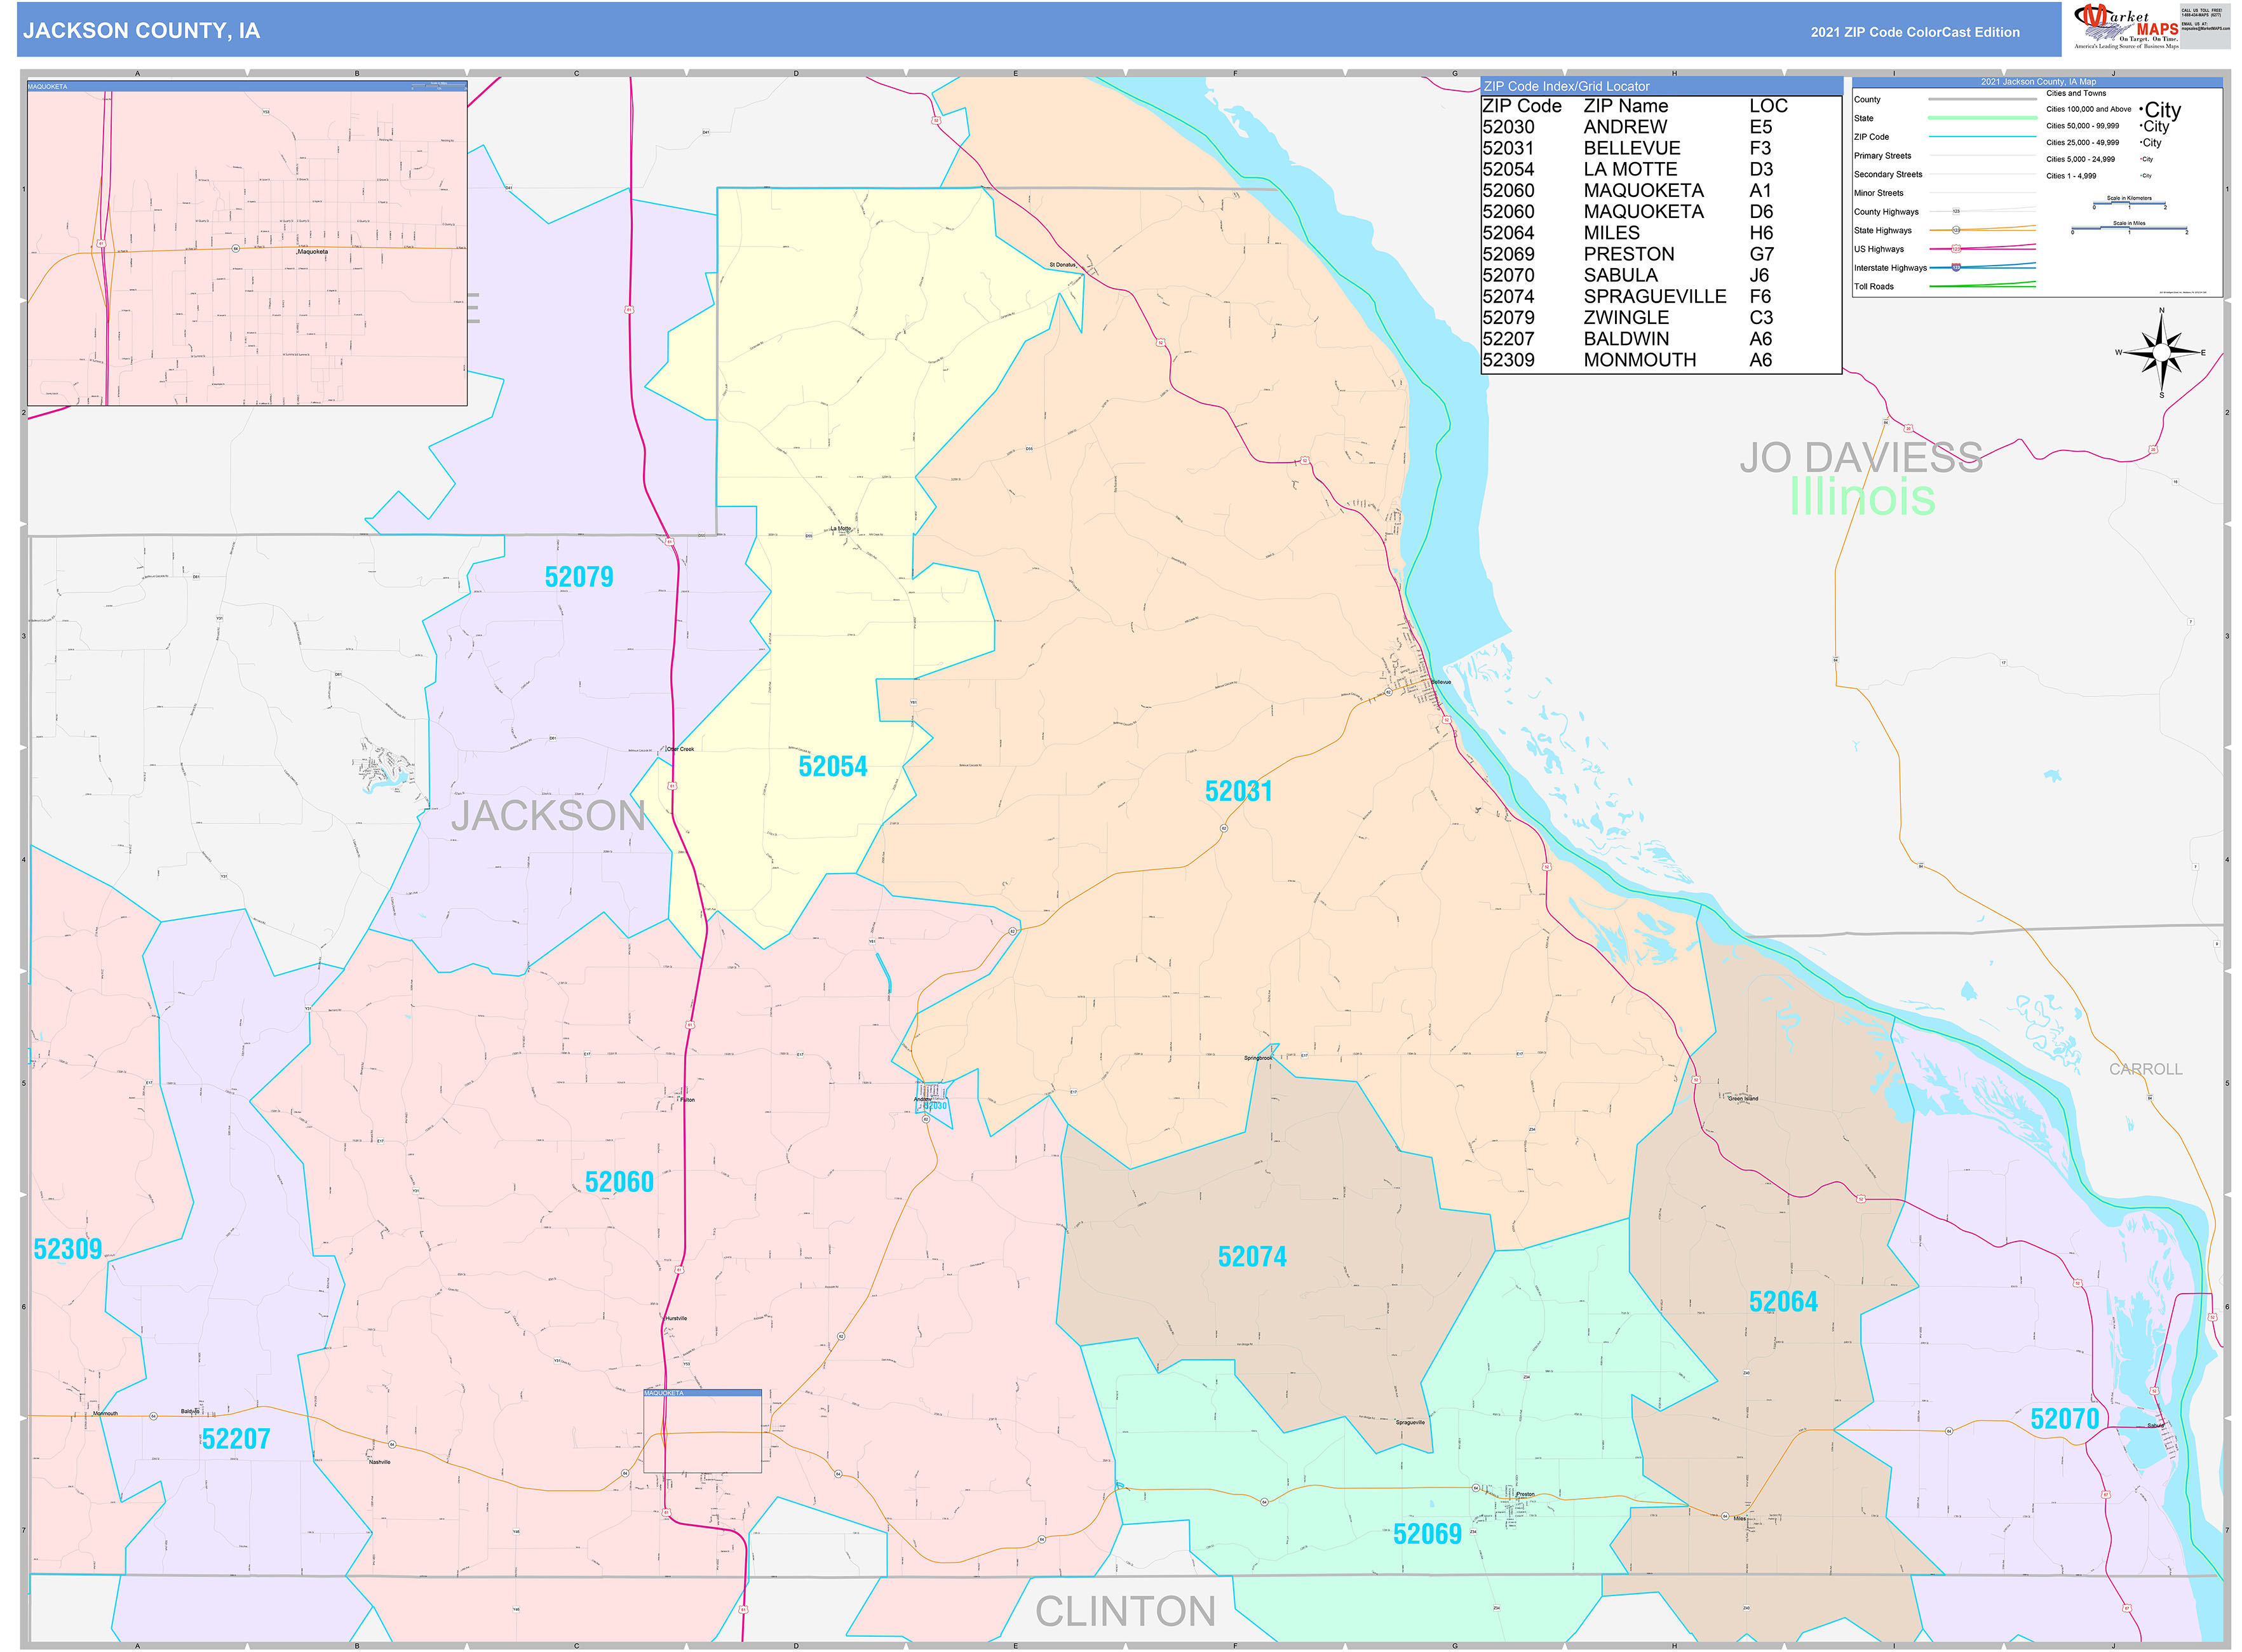Click the US Highways shield symbol in legend

click(x=1957, y=249)
